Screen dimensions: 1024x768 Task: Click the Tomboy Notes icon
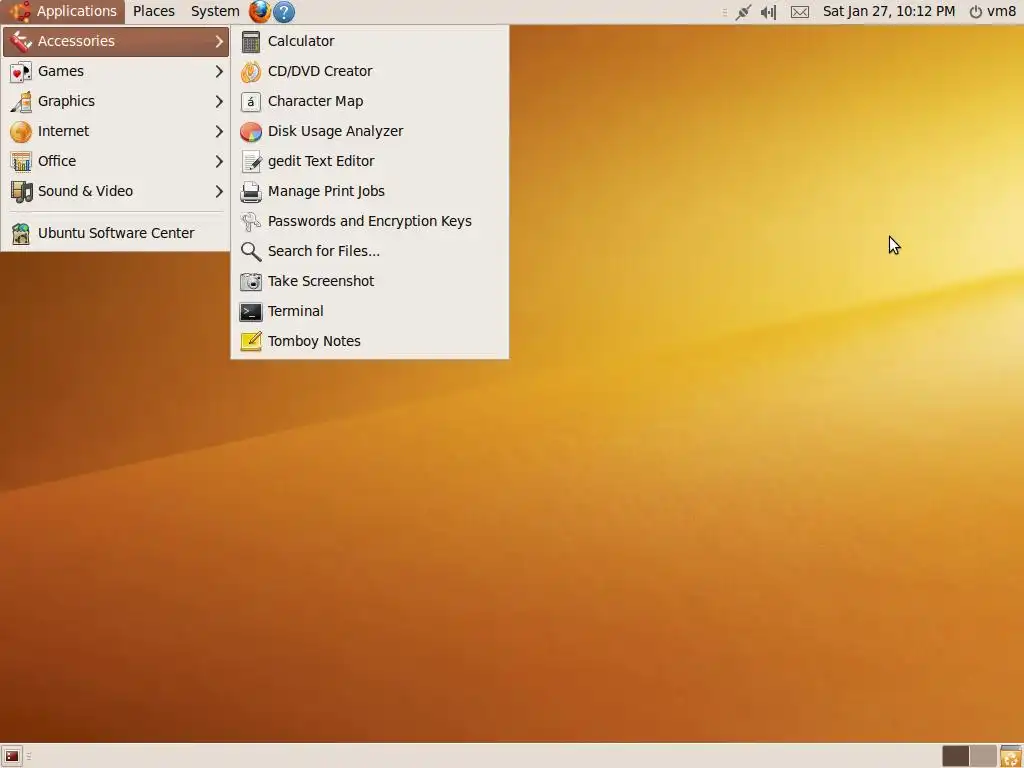tap(251, 342)
